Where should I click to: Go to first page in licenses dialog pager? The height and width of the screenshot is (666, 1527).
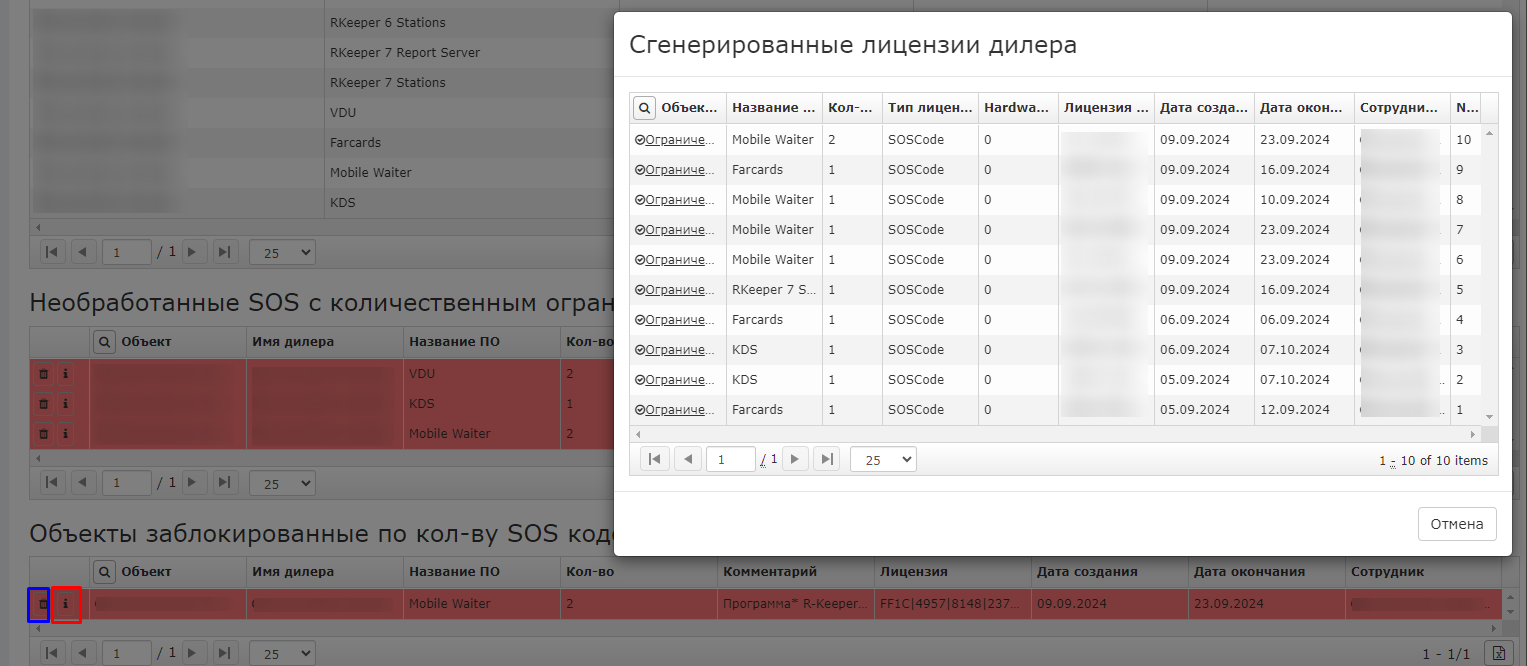click(654, 459)
